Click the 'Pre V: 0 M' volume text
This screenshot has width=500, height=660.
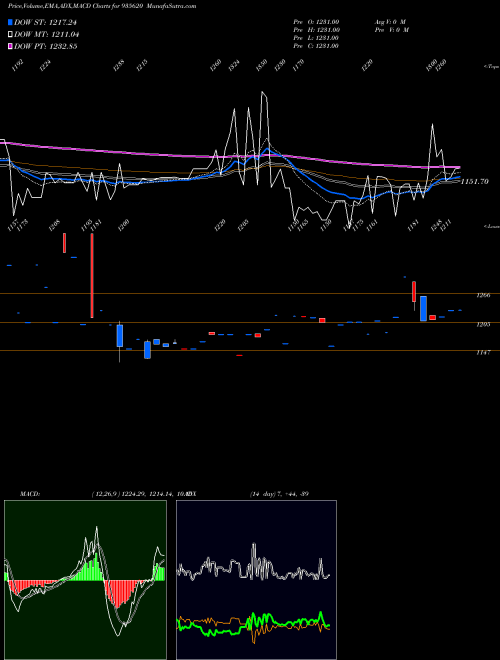(x=391, y=30)
